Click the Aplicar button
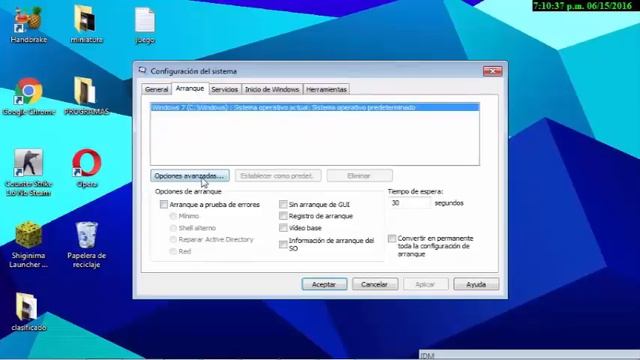Screen dimensions: 640x360 (x=425, y=284)
